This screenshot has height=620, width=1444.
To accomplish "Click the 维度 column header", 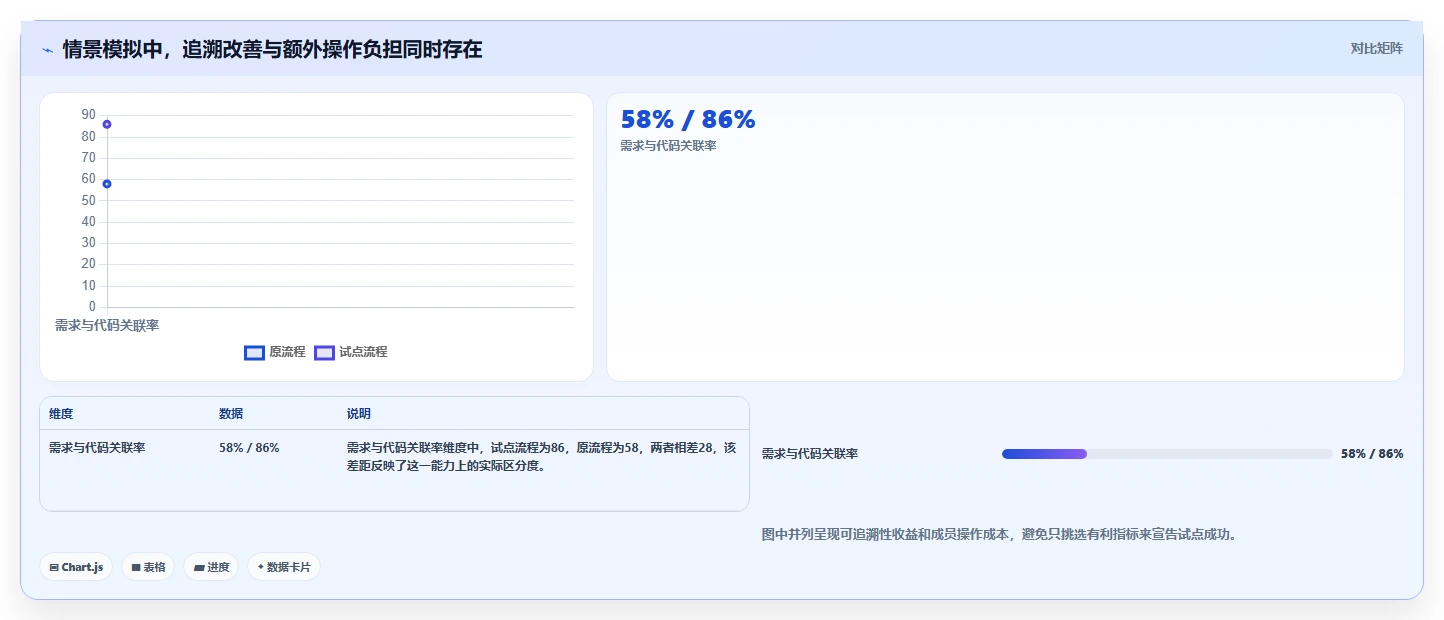I will (61, 414).
